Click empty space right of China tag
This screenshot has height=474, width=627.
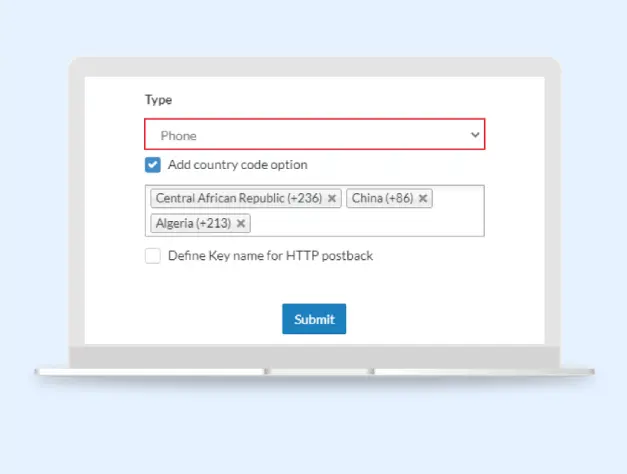pos(458,199)
